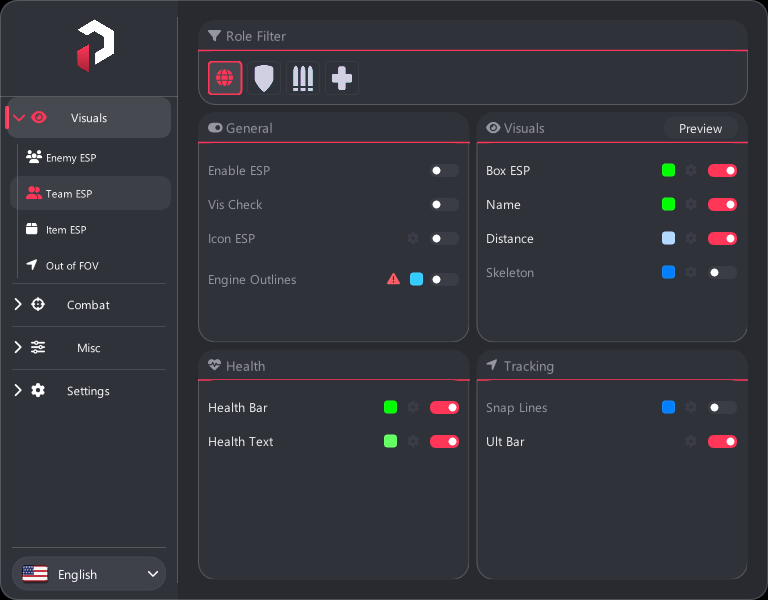Viewport: 768px width, 600px height.
Task: Collapse the Visuals section chevron
Action: pos(19,118)
